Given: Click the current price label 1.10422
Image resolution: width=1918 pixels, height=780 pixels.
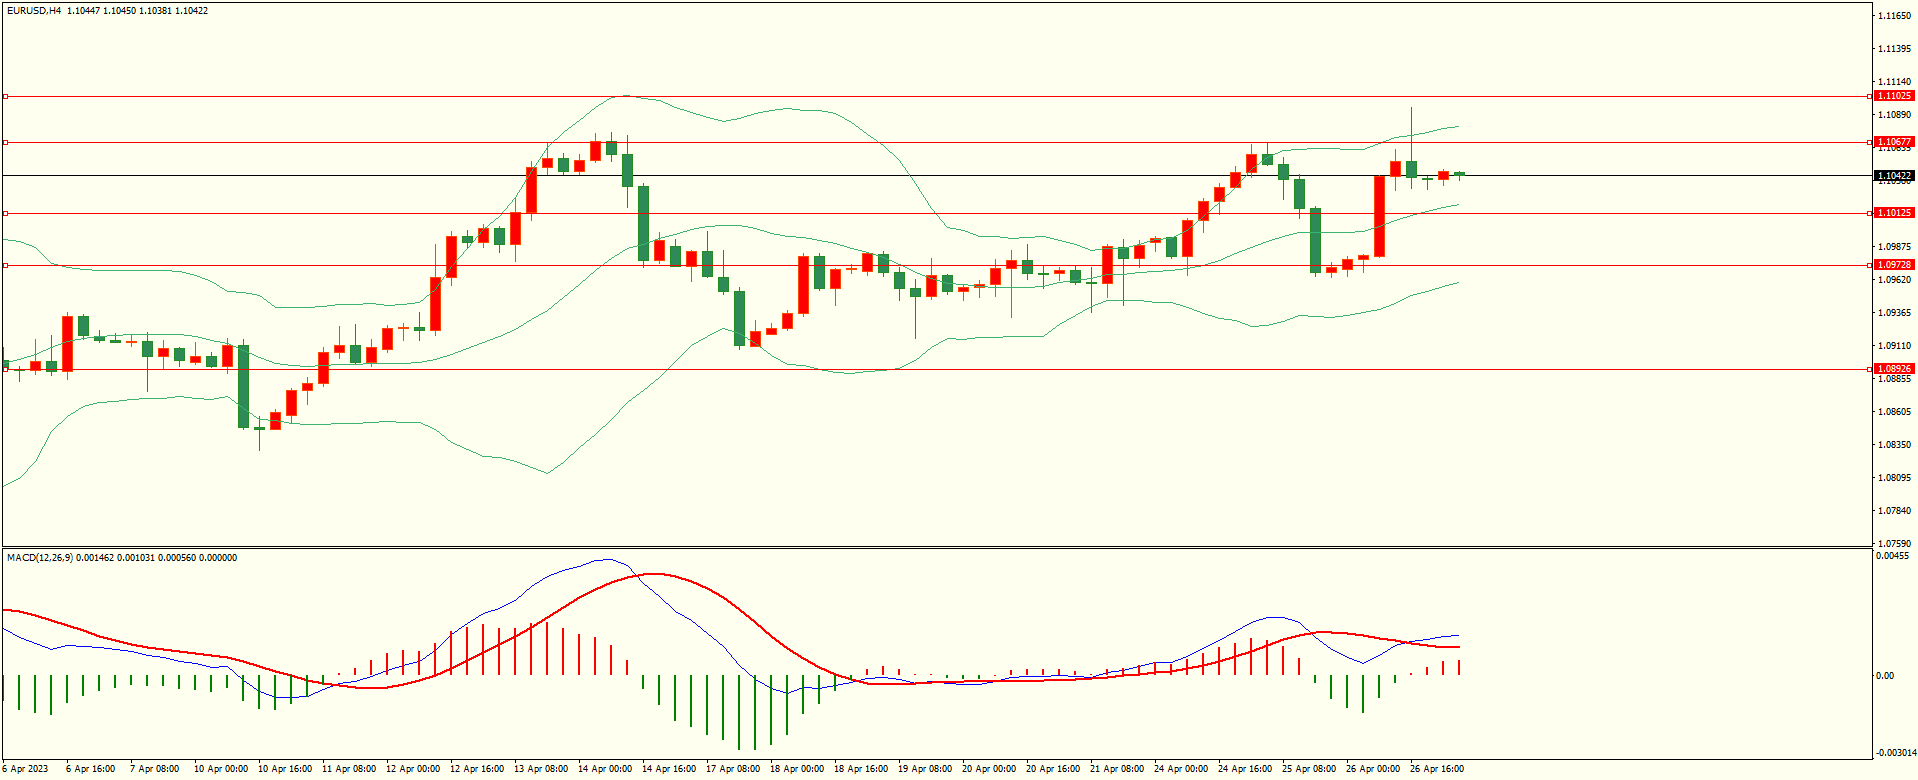Looking at the screenshot, I should pyautogui.click(x=1893, y=176).
